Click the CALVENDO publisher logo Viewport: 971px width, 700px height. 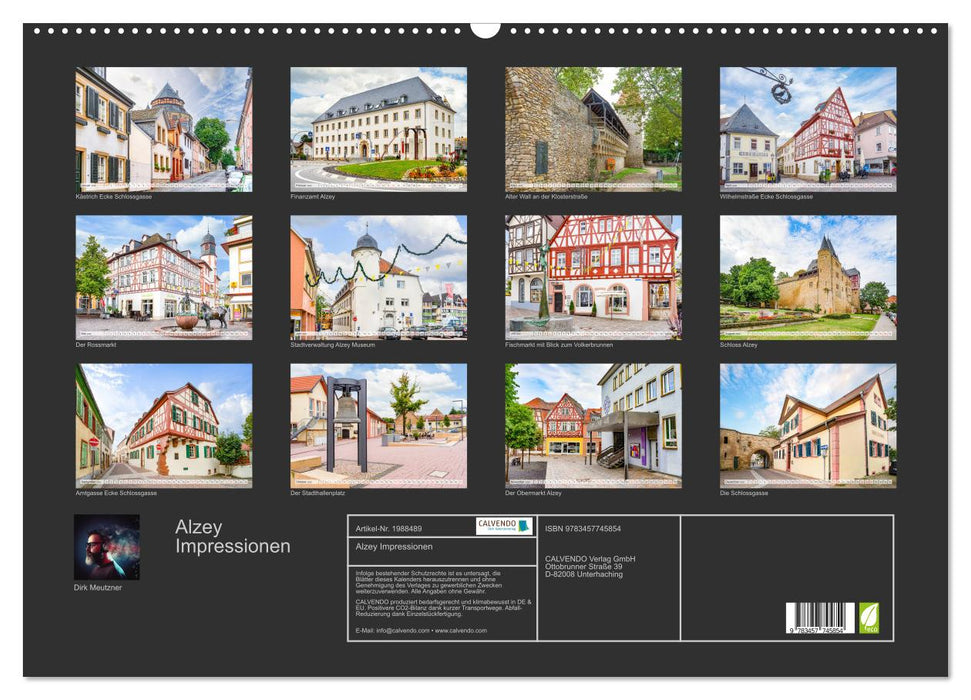[503, 527]
